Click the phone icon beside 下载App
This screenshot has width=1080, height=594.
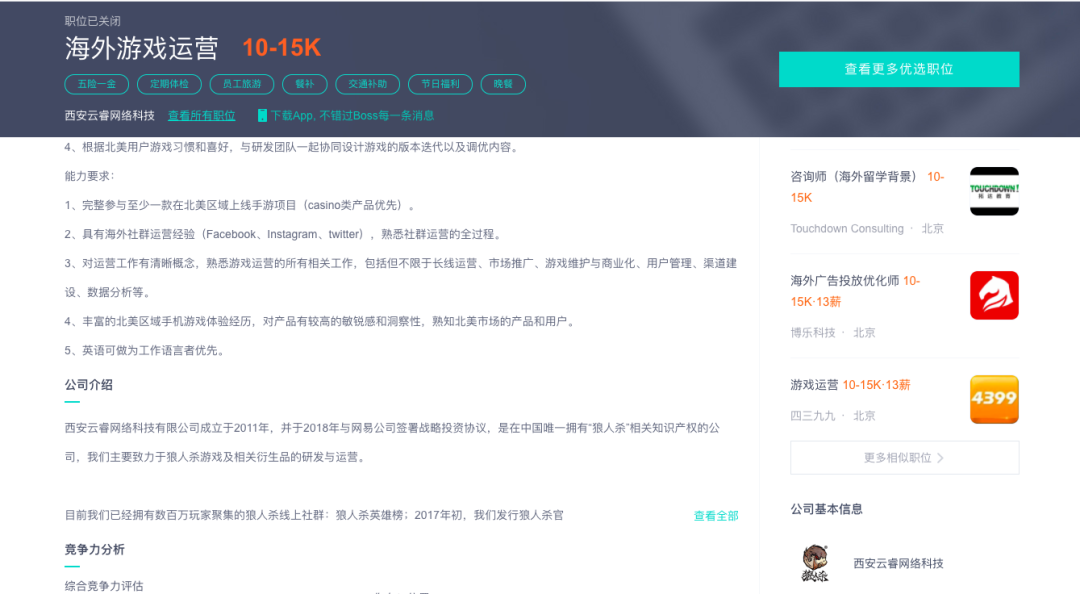(x=262, y=116)
